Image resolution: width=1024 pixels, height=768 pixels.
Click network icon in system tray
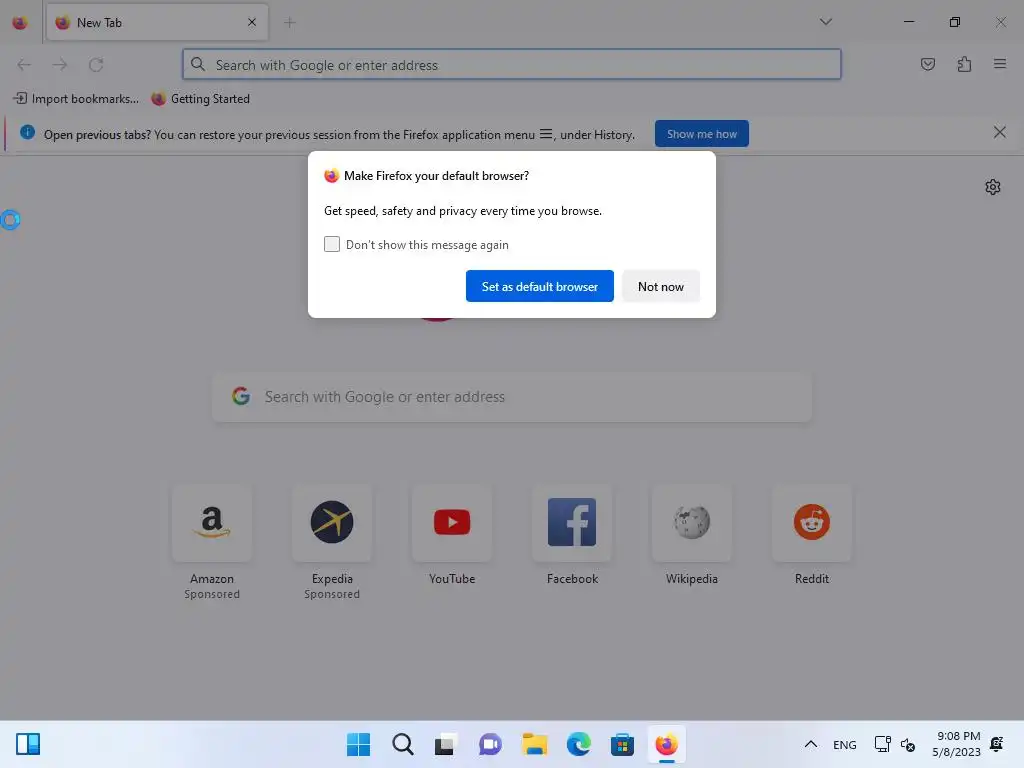(882, 744)
